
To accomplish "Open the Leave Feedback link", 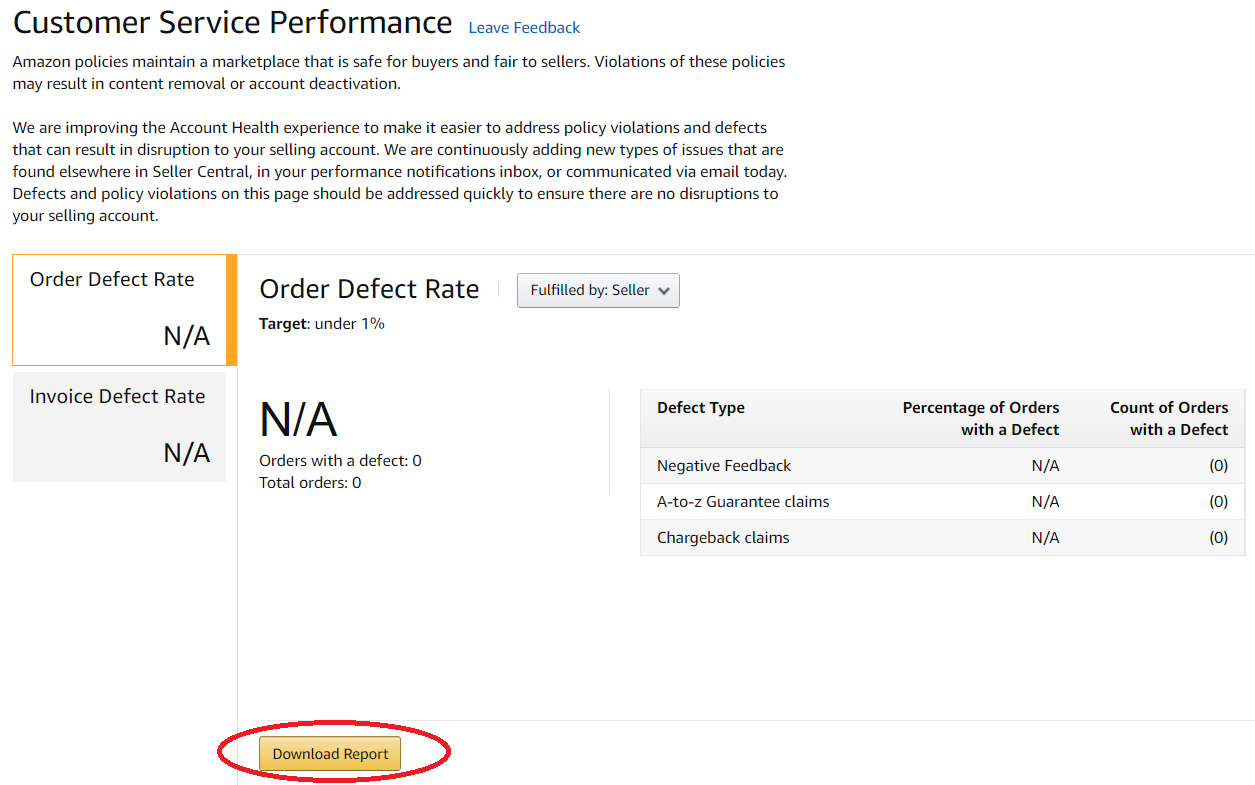I will pos(524,28).
